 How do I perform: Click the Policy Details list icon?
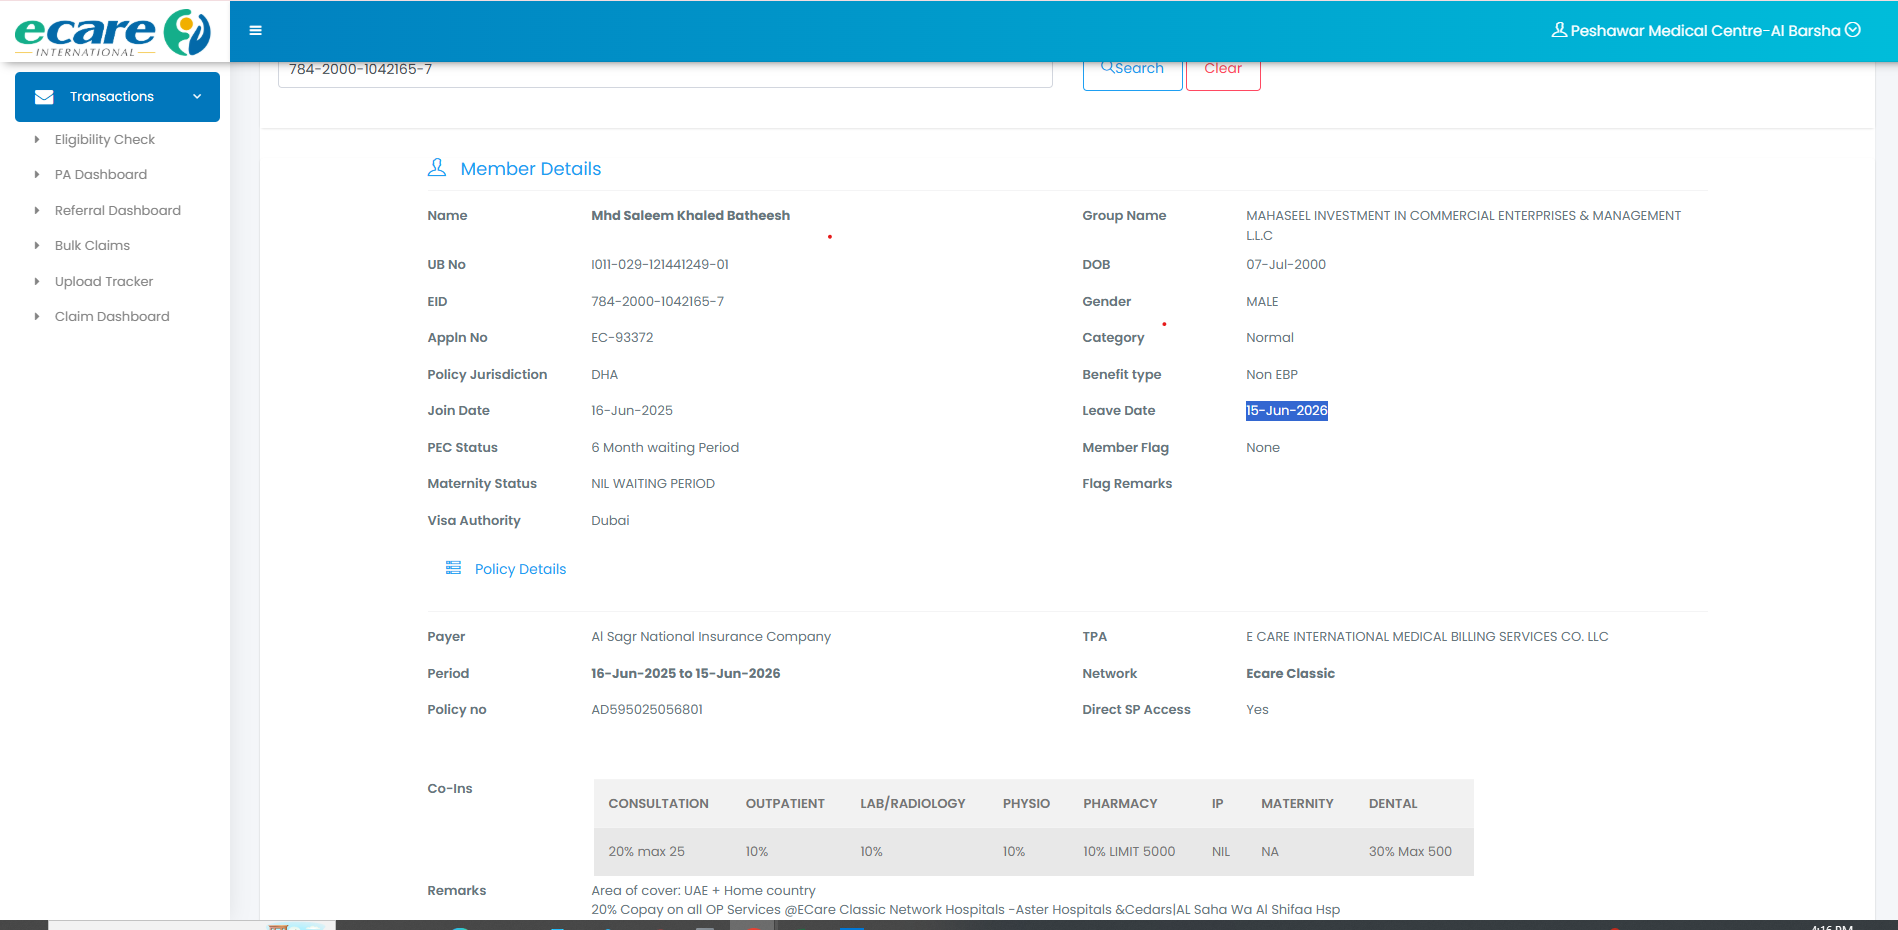pos(453,568)
